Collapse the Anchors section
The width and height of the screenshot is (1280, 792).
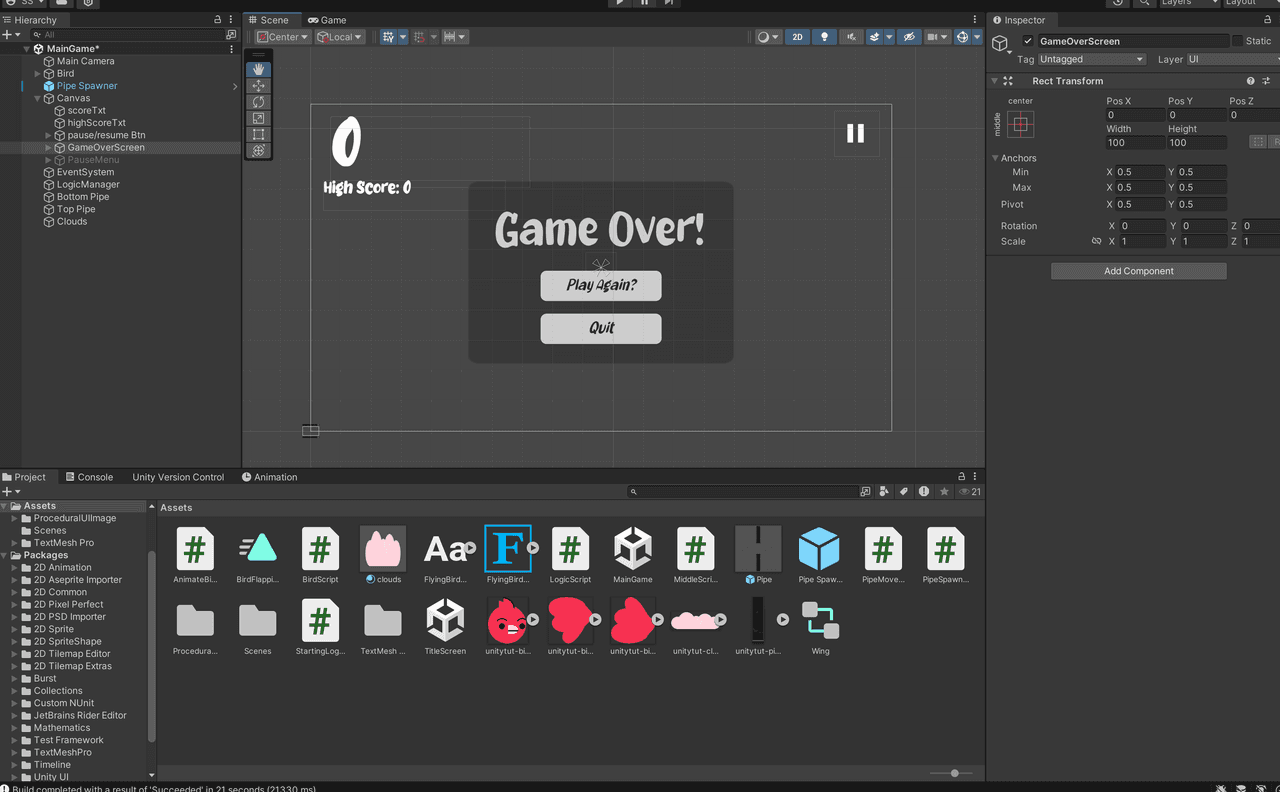(x=995, y=158)
